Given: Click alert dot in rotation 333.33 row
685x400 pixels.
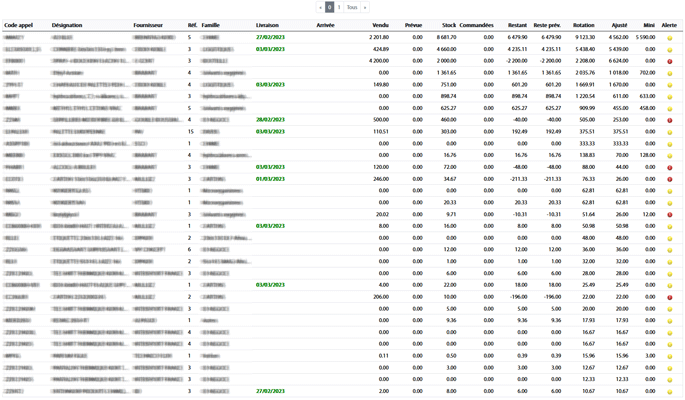Looking at the screenshot, I should (x=669, y=144).
